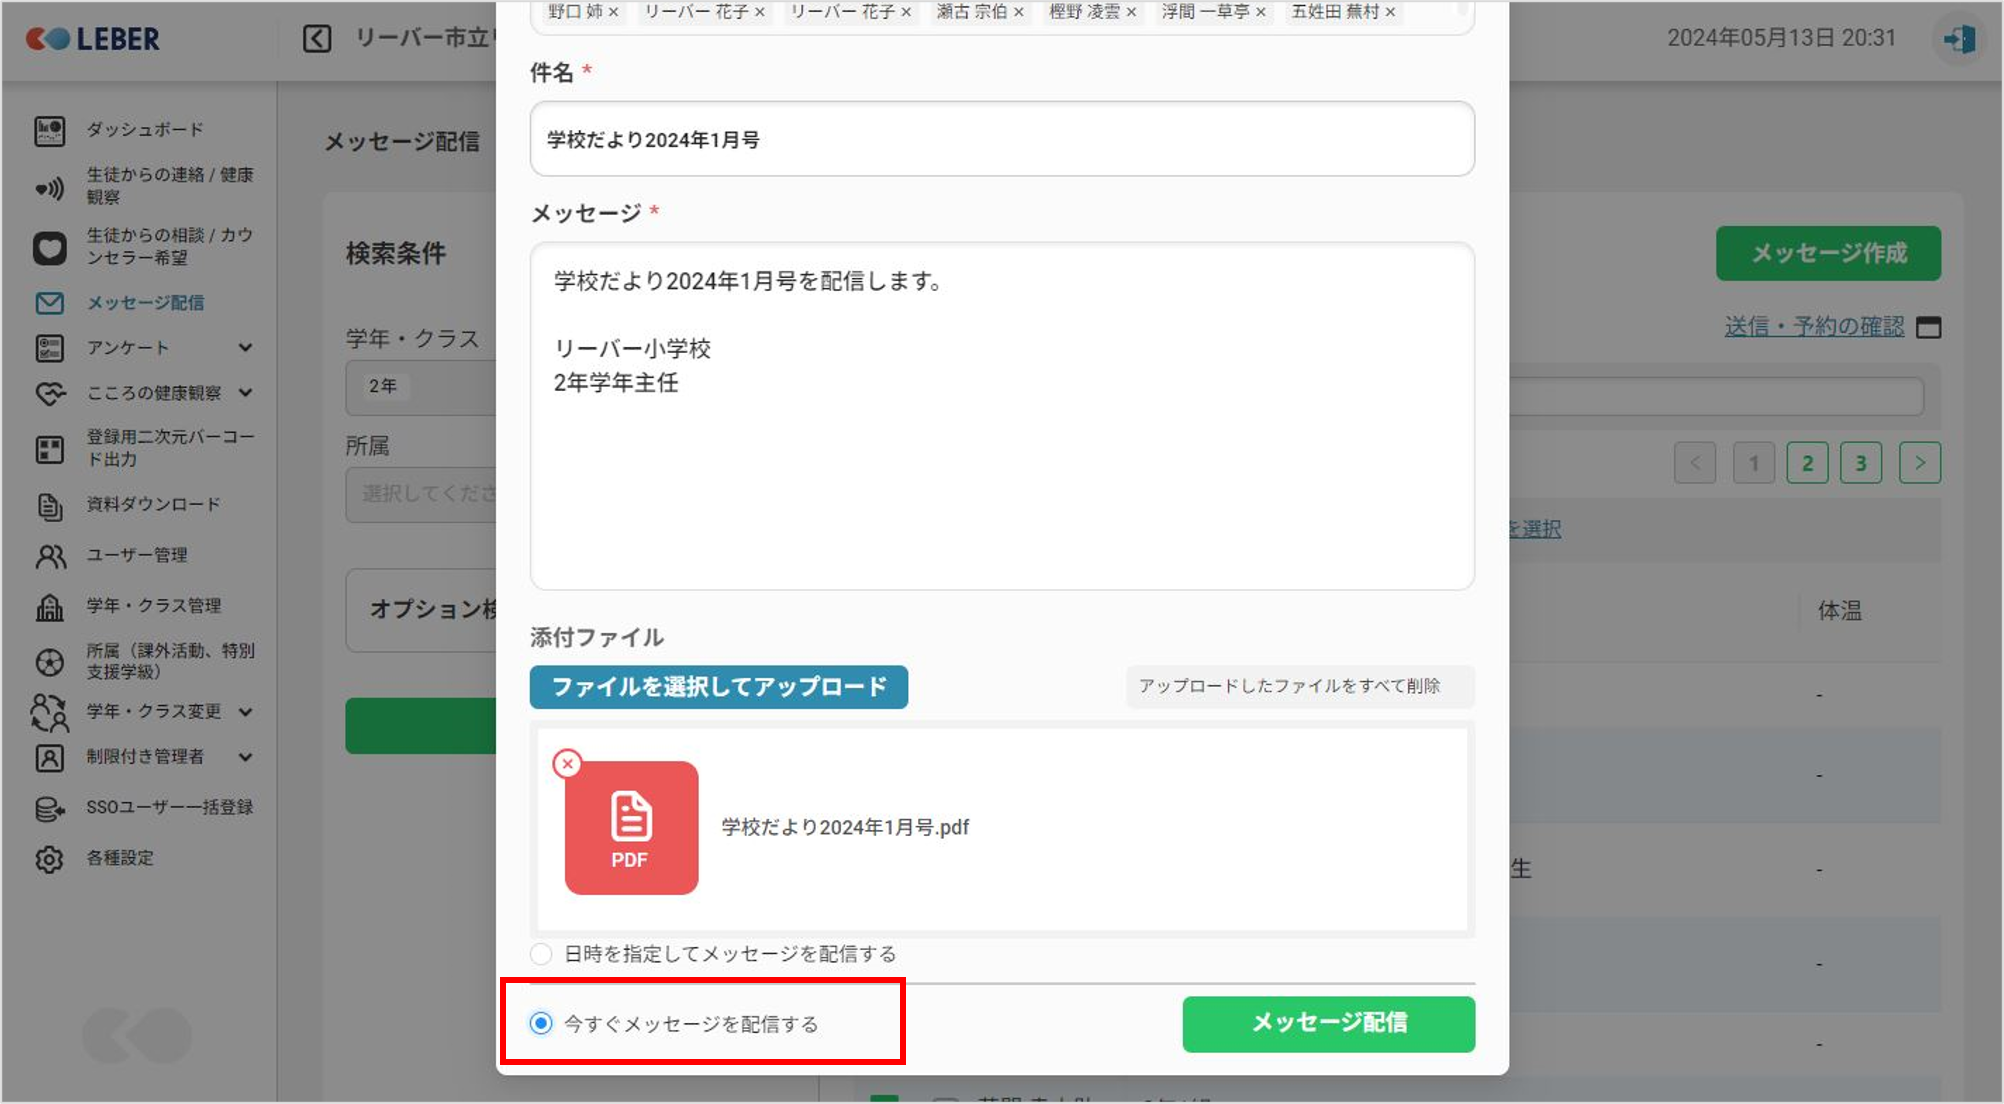This screenshot has height=1104, width=2004.
Task: Click the ユーザー管理 people icon
Action: click(x=49, y=556)
